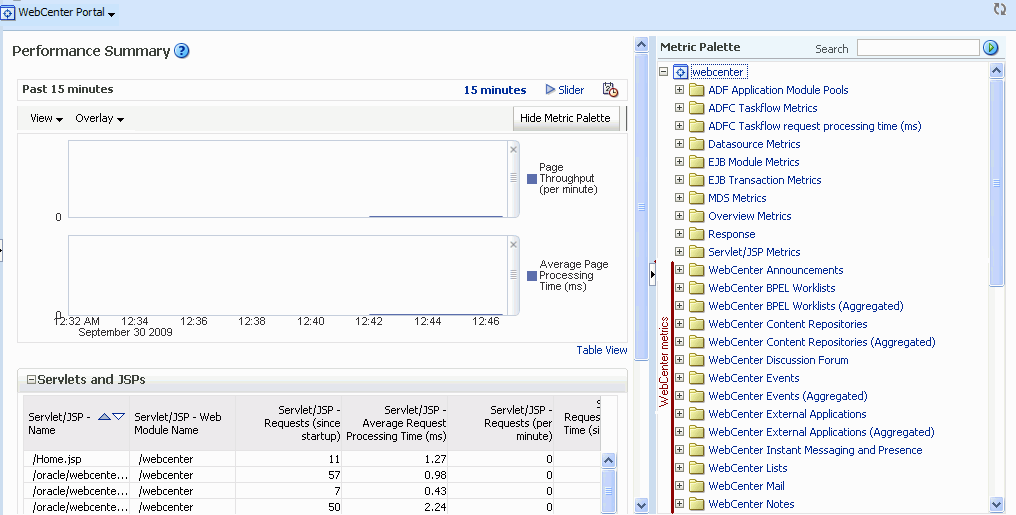This screenshot has width=1016, height=515.
Task: Click the webcenter root node icon
Action: pyautogui.click(x=680, y=72)
